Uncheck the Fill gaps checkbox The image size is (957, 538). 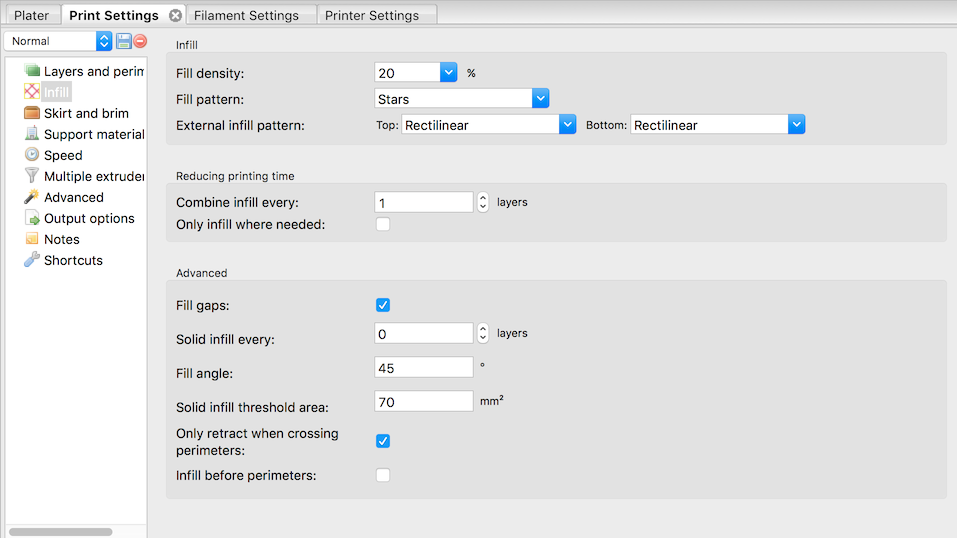383,305
